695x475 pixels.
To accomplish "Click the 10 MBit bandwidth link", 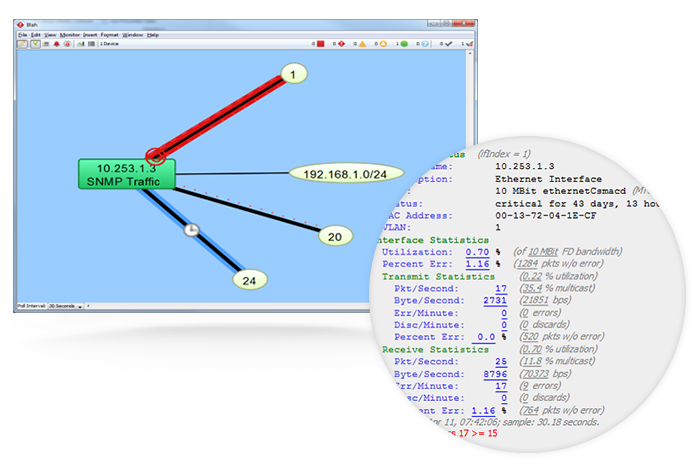I will [x=543, y=252].
